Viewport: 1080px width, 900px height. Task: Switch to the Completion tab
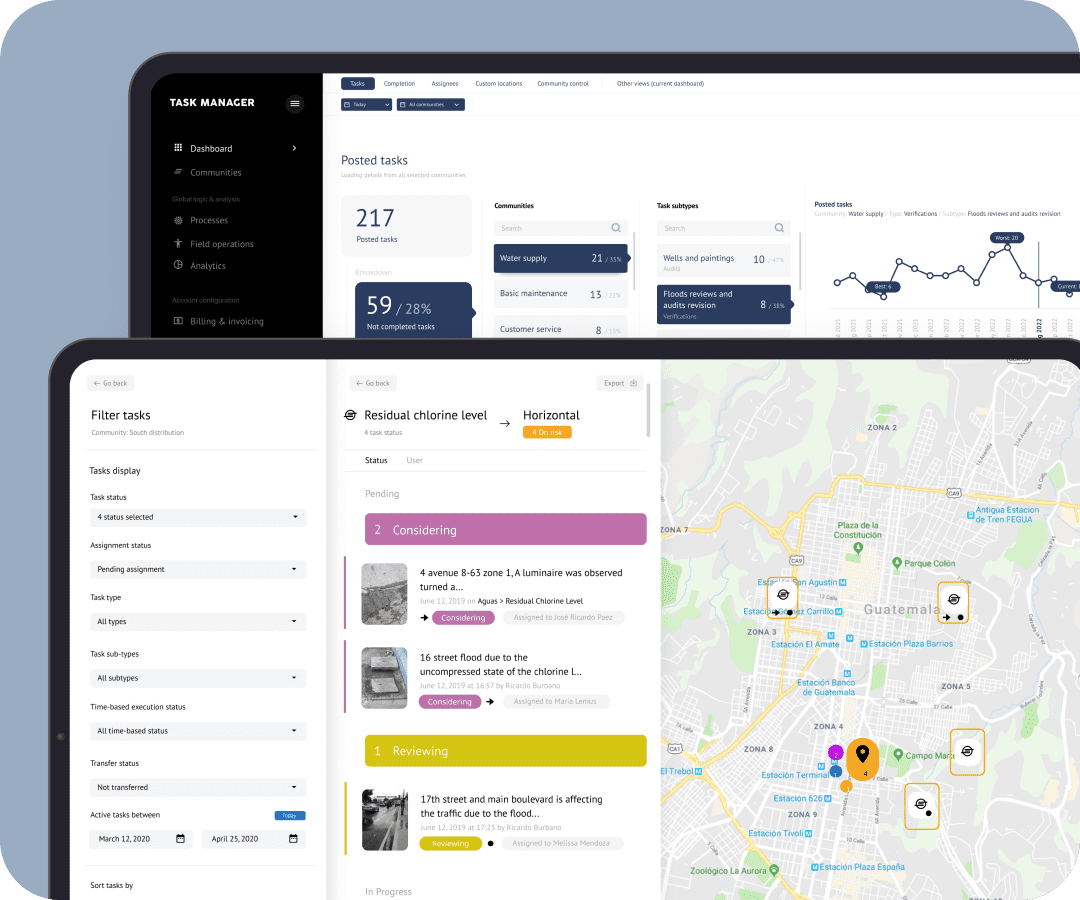[399, 83]
